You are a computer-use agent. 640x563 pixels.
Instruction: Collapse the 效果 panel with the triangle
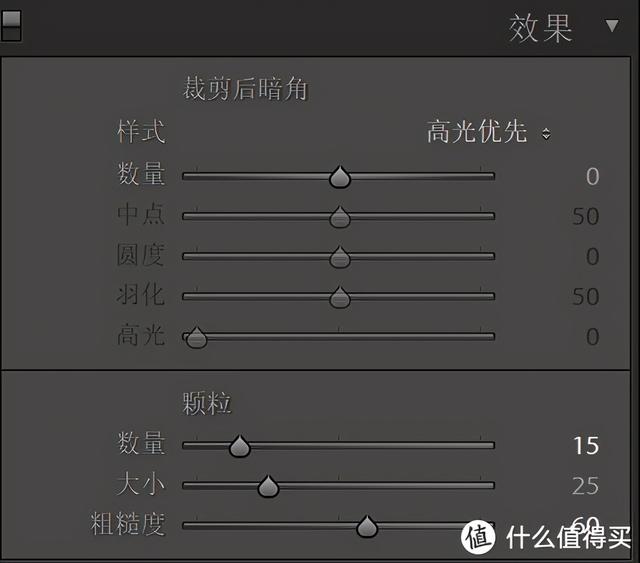[612, 26]
